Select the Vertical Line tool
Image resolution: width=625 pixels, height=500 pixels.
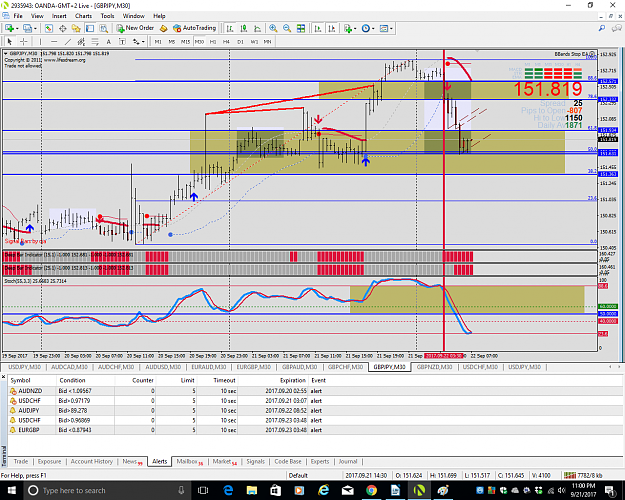(40, 41)
